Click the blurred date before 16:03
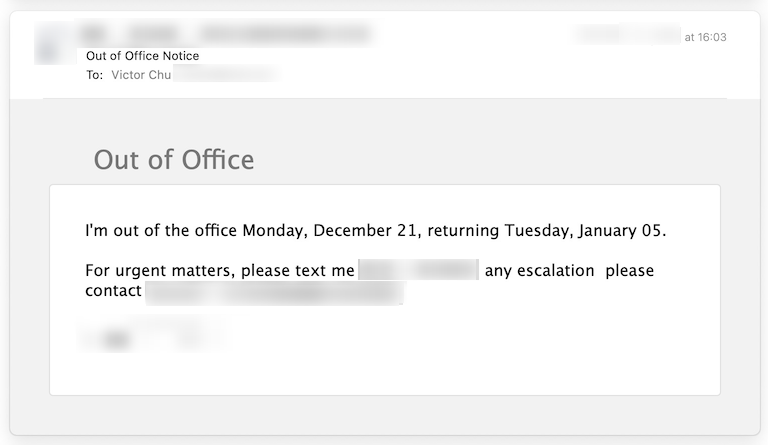 [628, 35]
